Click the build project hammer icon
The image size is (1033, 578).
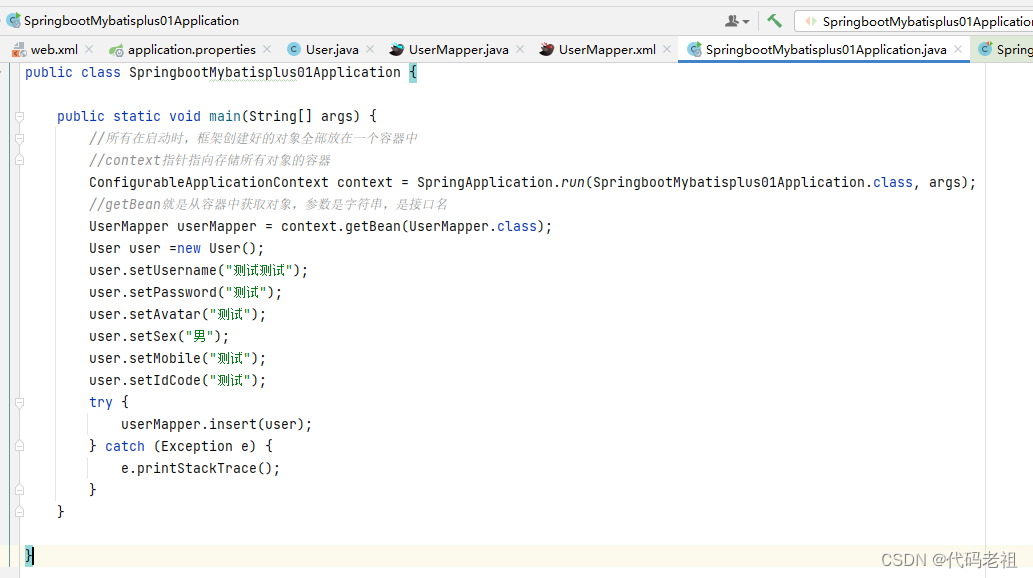tap(774, 21)
